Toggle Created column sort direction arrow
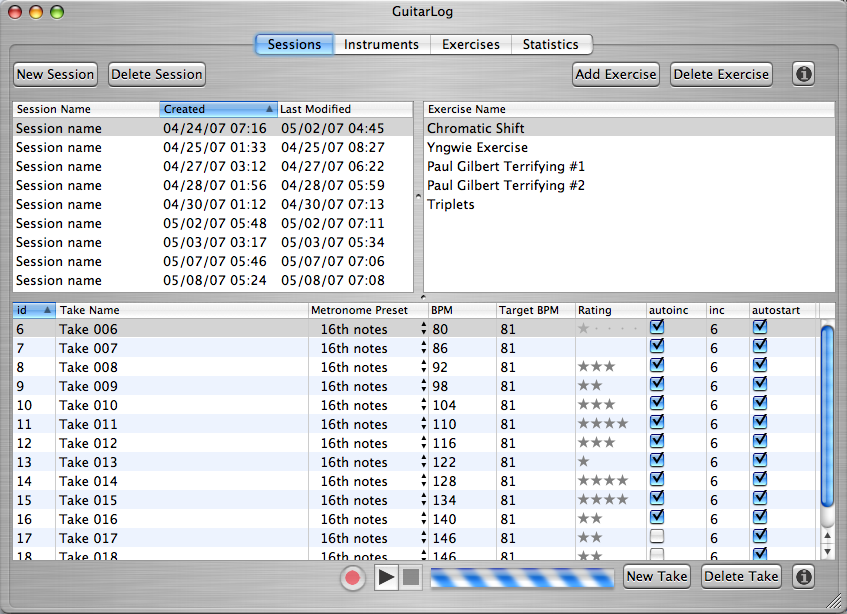Screen dimensions: 847x614 pos(269,109)
